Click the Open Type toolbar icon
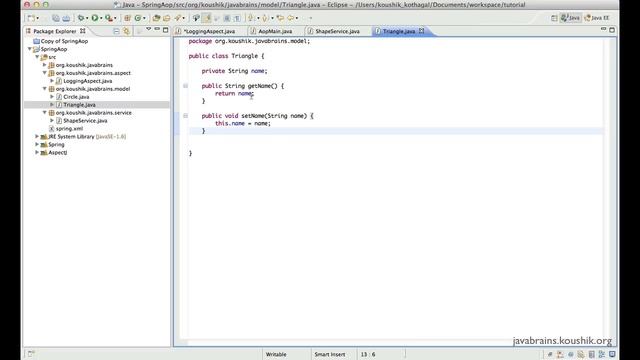640x360 pixels. click(x=156, y=18)
